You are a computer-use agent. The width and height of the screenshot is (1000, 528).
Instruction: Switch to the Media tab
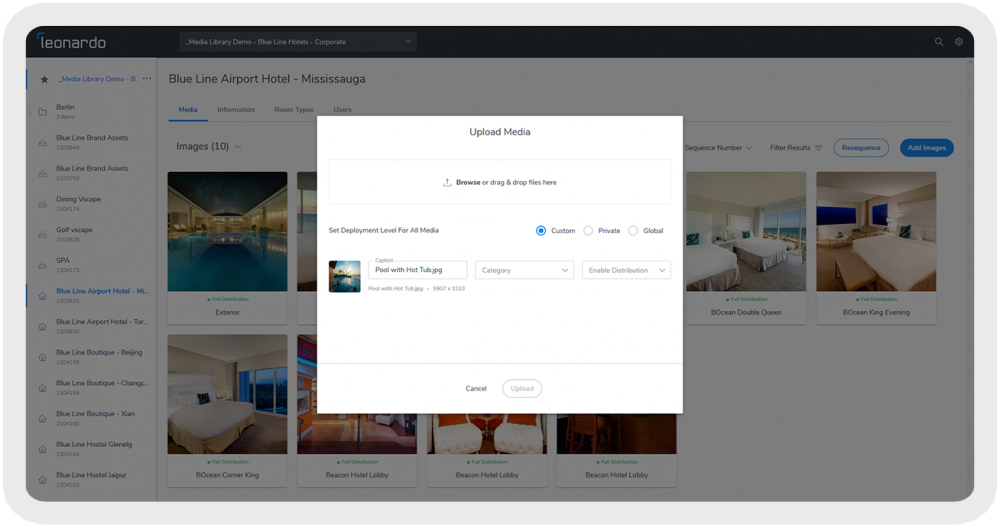tap(188, 110)
